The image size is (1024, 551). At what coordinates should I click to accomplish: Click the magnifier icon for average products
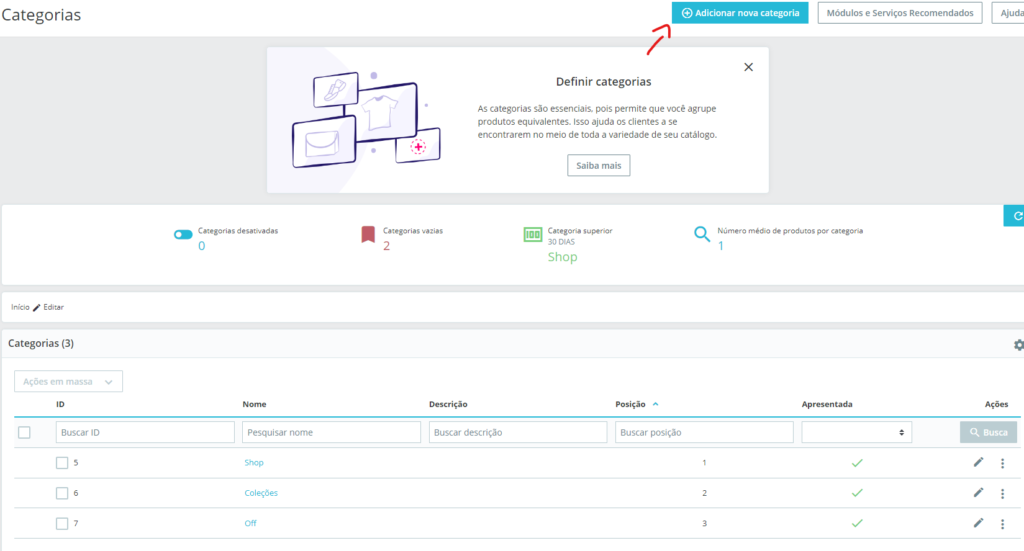click(x=702, y=234)
